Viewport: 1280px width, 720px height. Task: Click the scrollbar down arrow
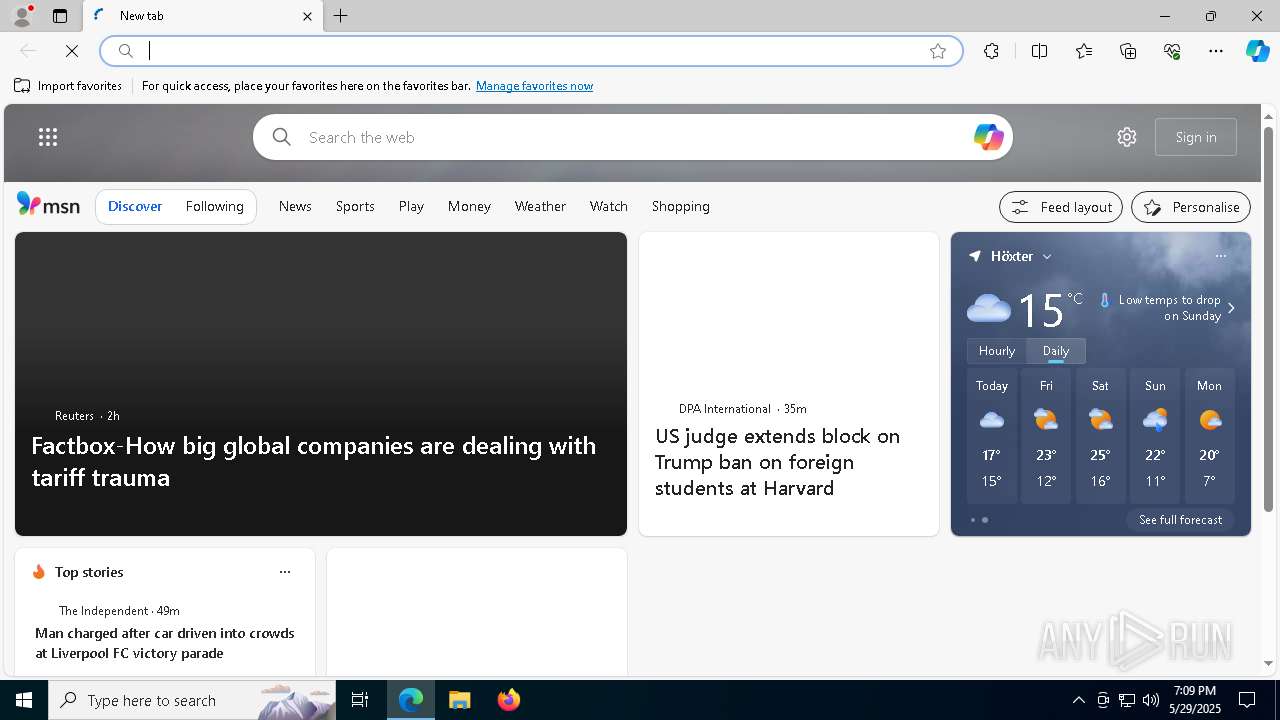coord(1268,663)
